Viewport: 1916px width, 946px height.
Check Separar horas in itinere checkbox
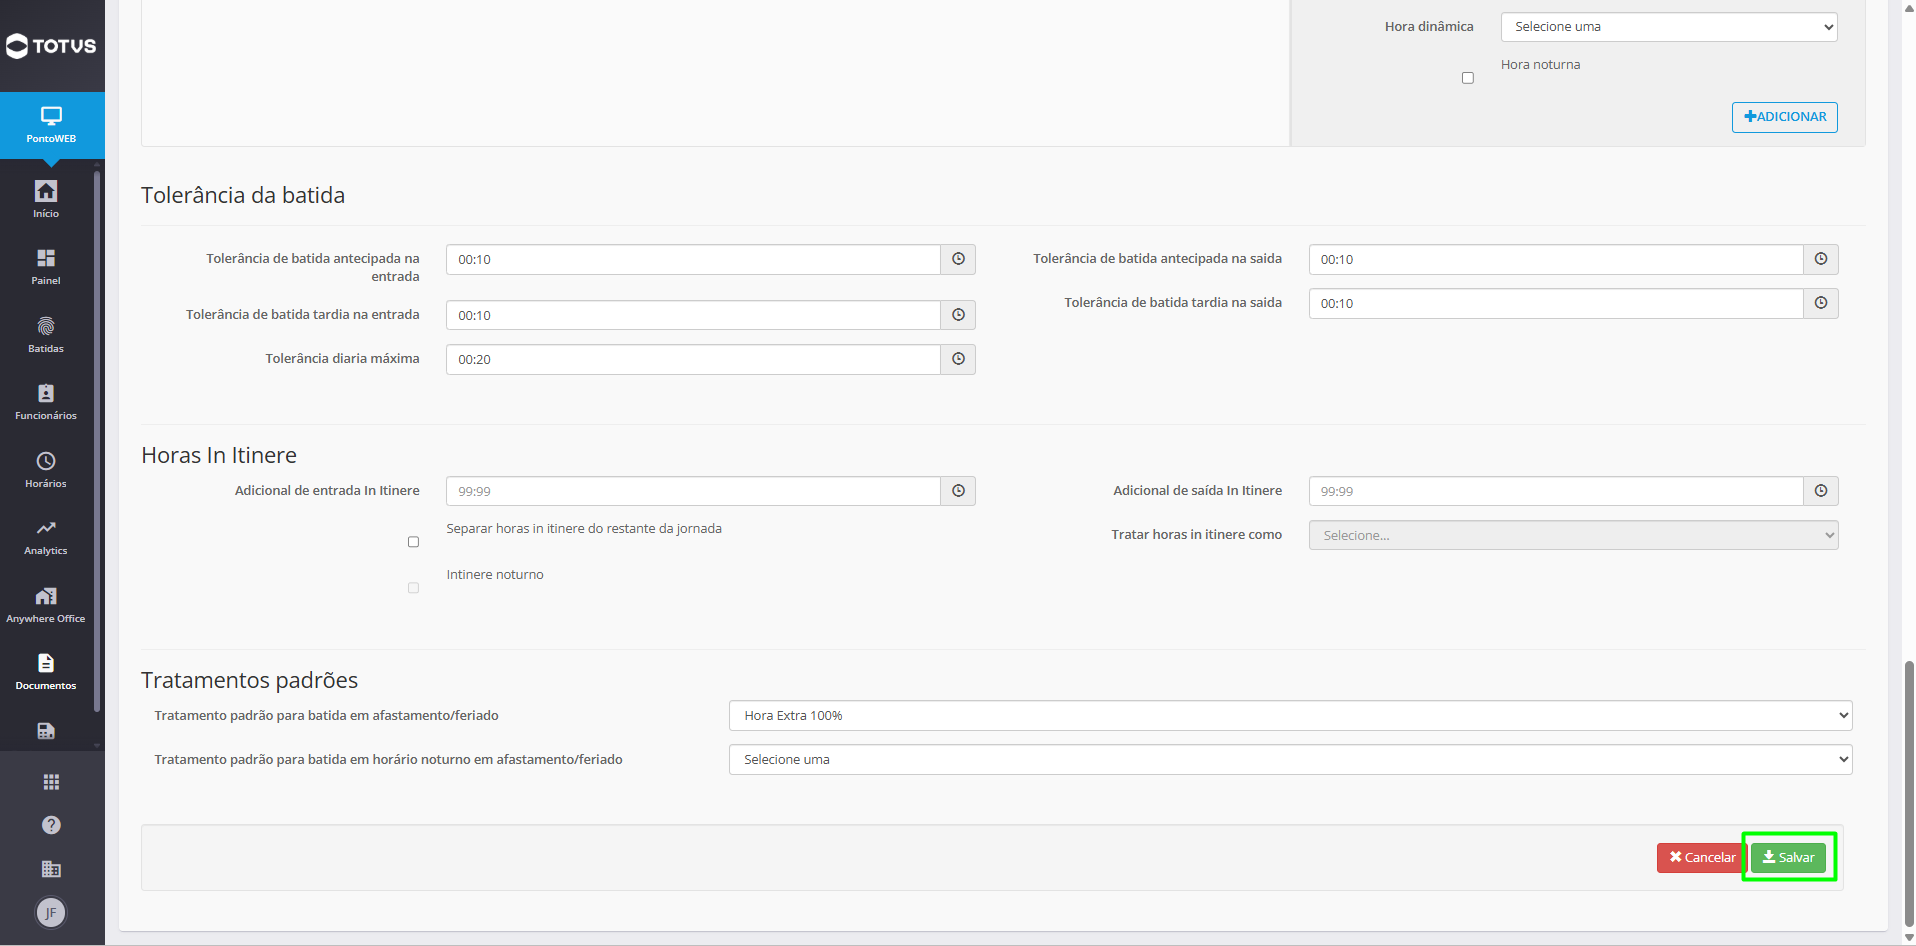413,542
